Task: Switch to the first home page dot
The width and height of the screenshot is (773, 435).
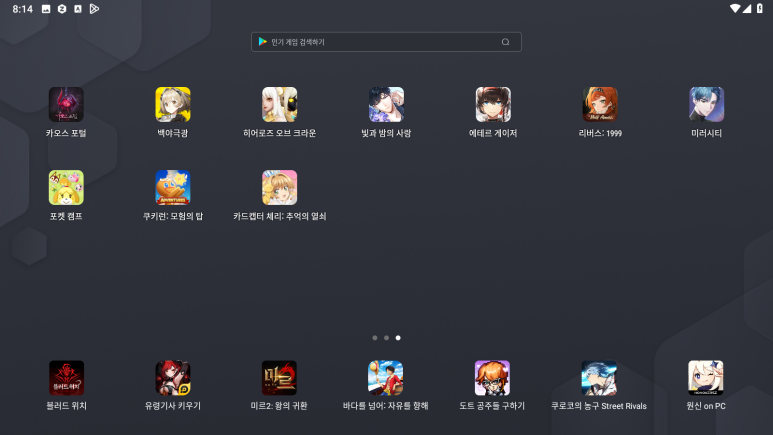Action: [375, 338]
